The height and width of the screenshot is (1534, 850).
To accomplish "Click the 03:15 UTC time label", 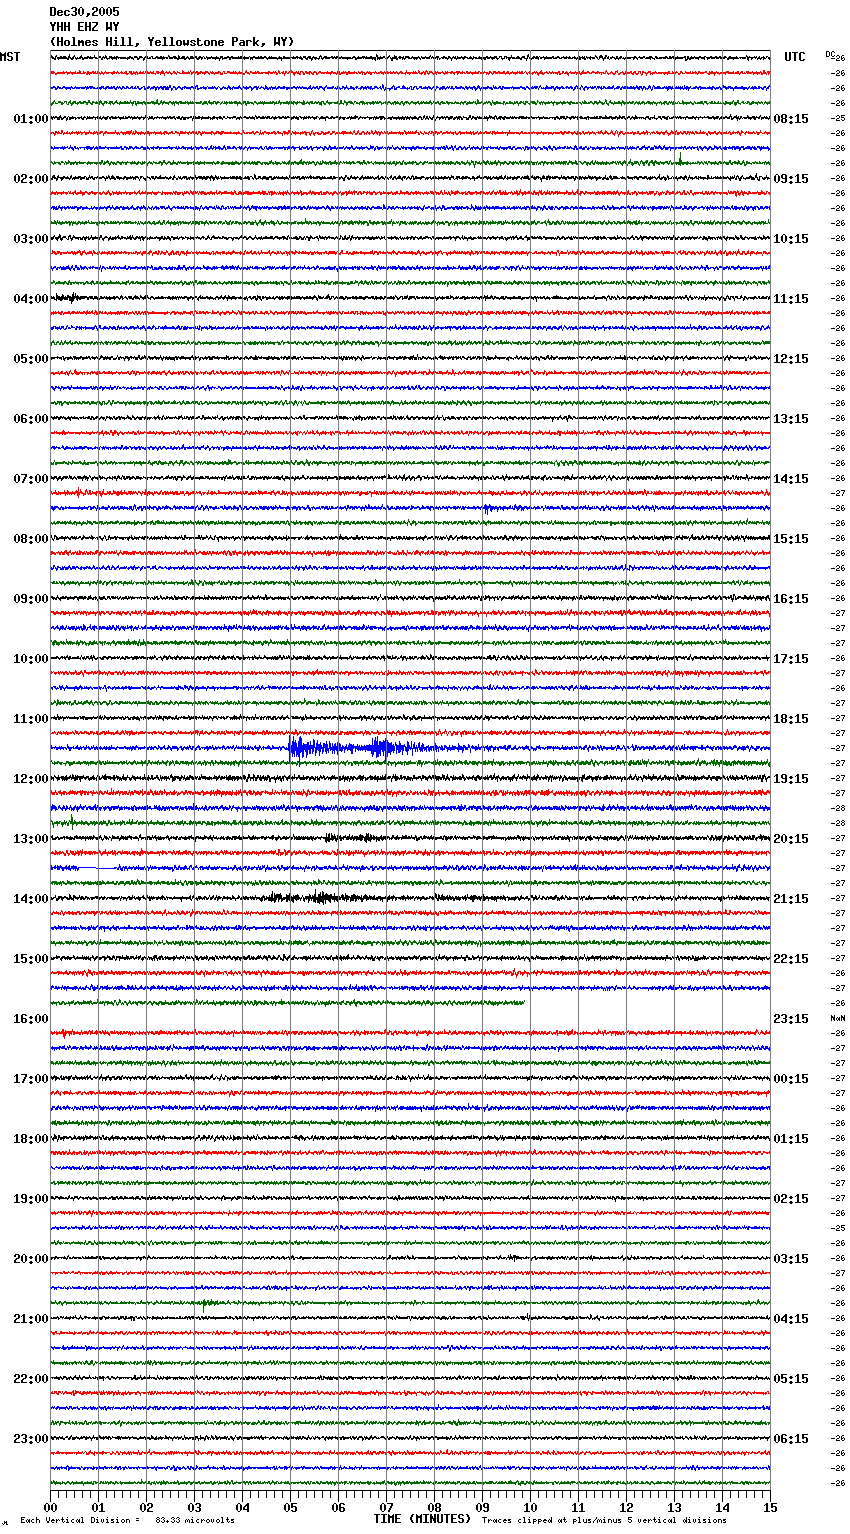I will tap(791, 1259).
